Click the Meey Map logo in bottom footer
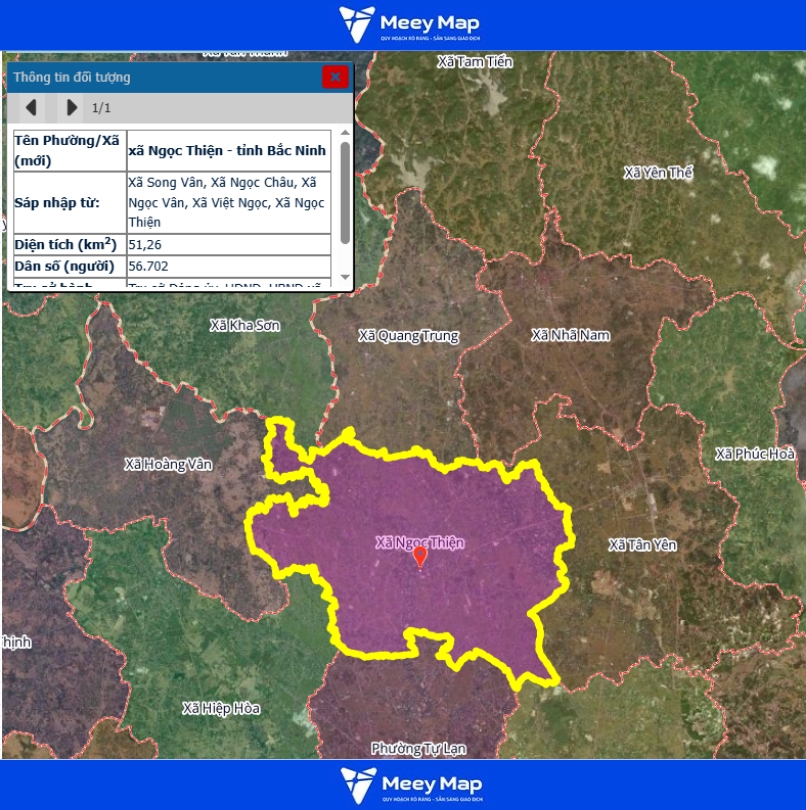 pos(409,786)
